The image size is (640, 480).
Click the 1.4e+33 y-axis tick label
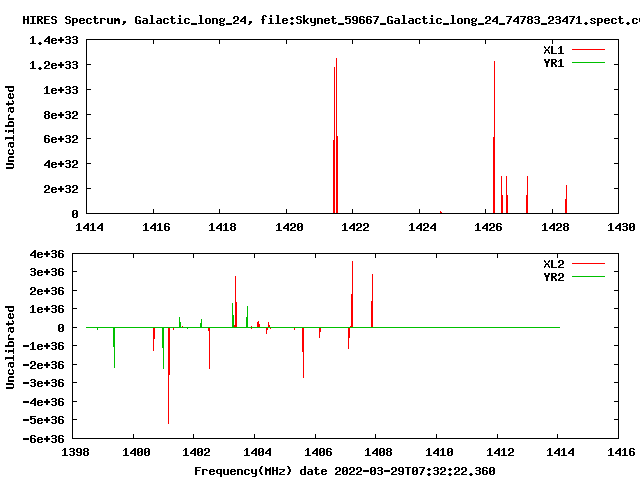click(x=53, y=40)
